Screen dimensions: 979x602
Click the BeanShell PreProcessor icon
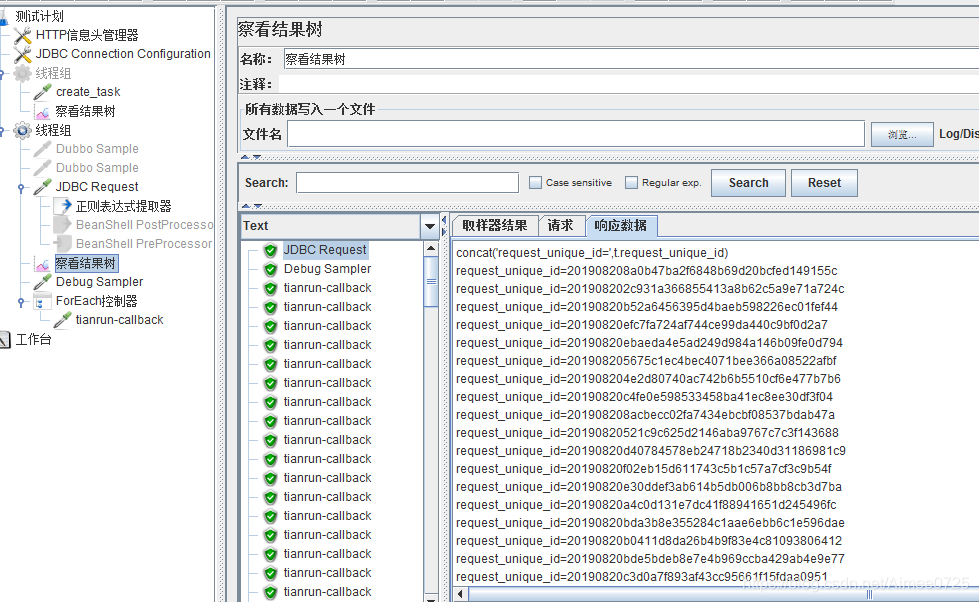point(62,244)
